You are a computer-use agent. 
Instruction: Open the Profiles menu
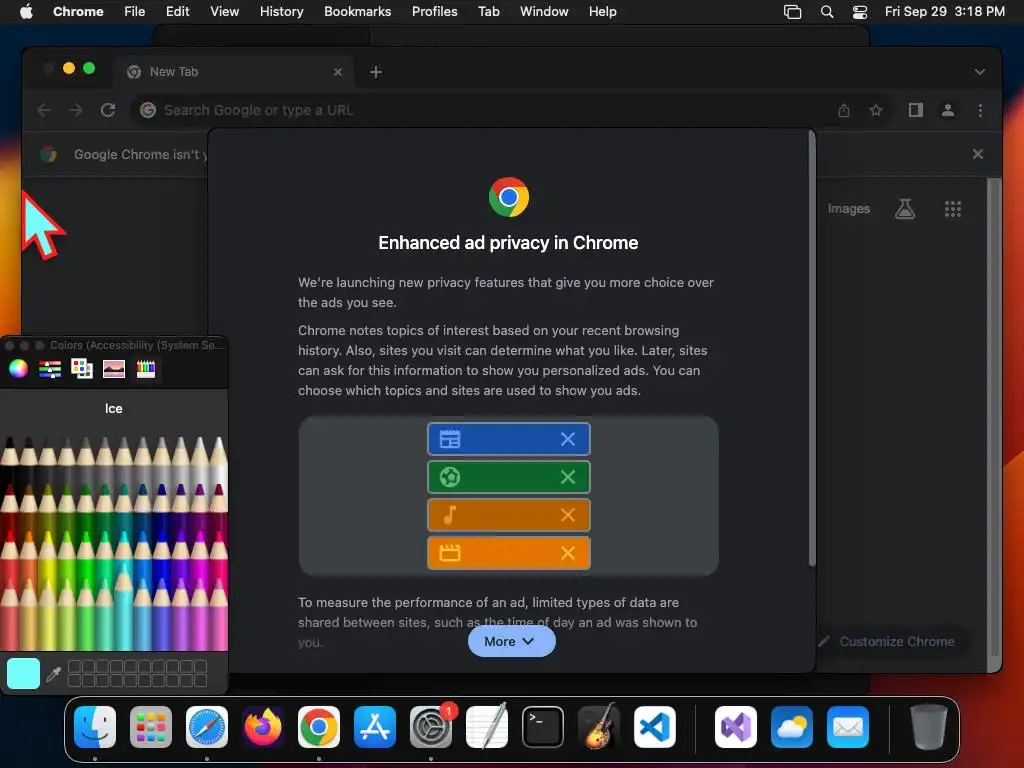pyautogui.click(x=434, y=12)
